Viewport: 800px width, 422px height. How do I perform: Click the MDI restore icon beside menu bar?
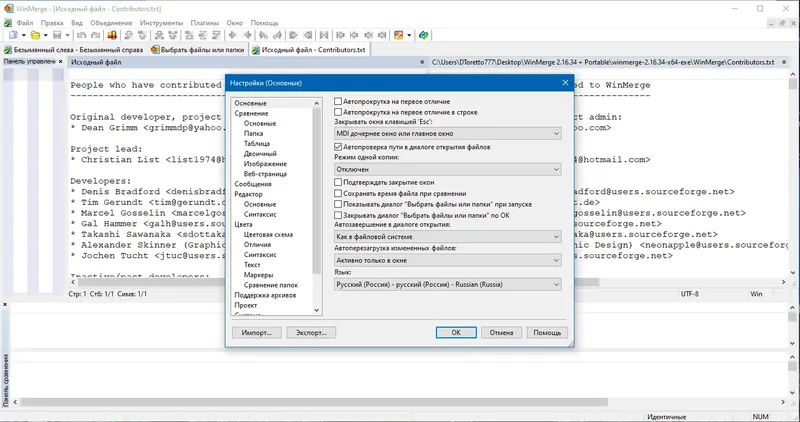point(782,23)
